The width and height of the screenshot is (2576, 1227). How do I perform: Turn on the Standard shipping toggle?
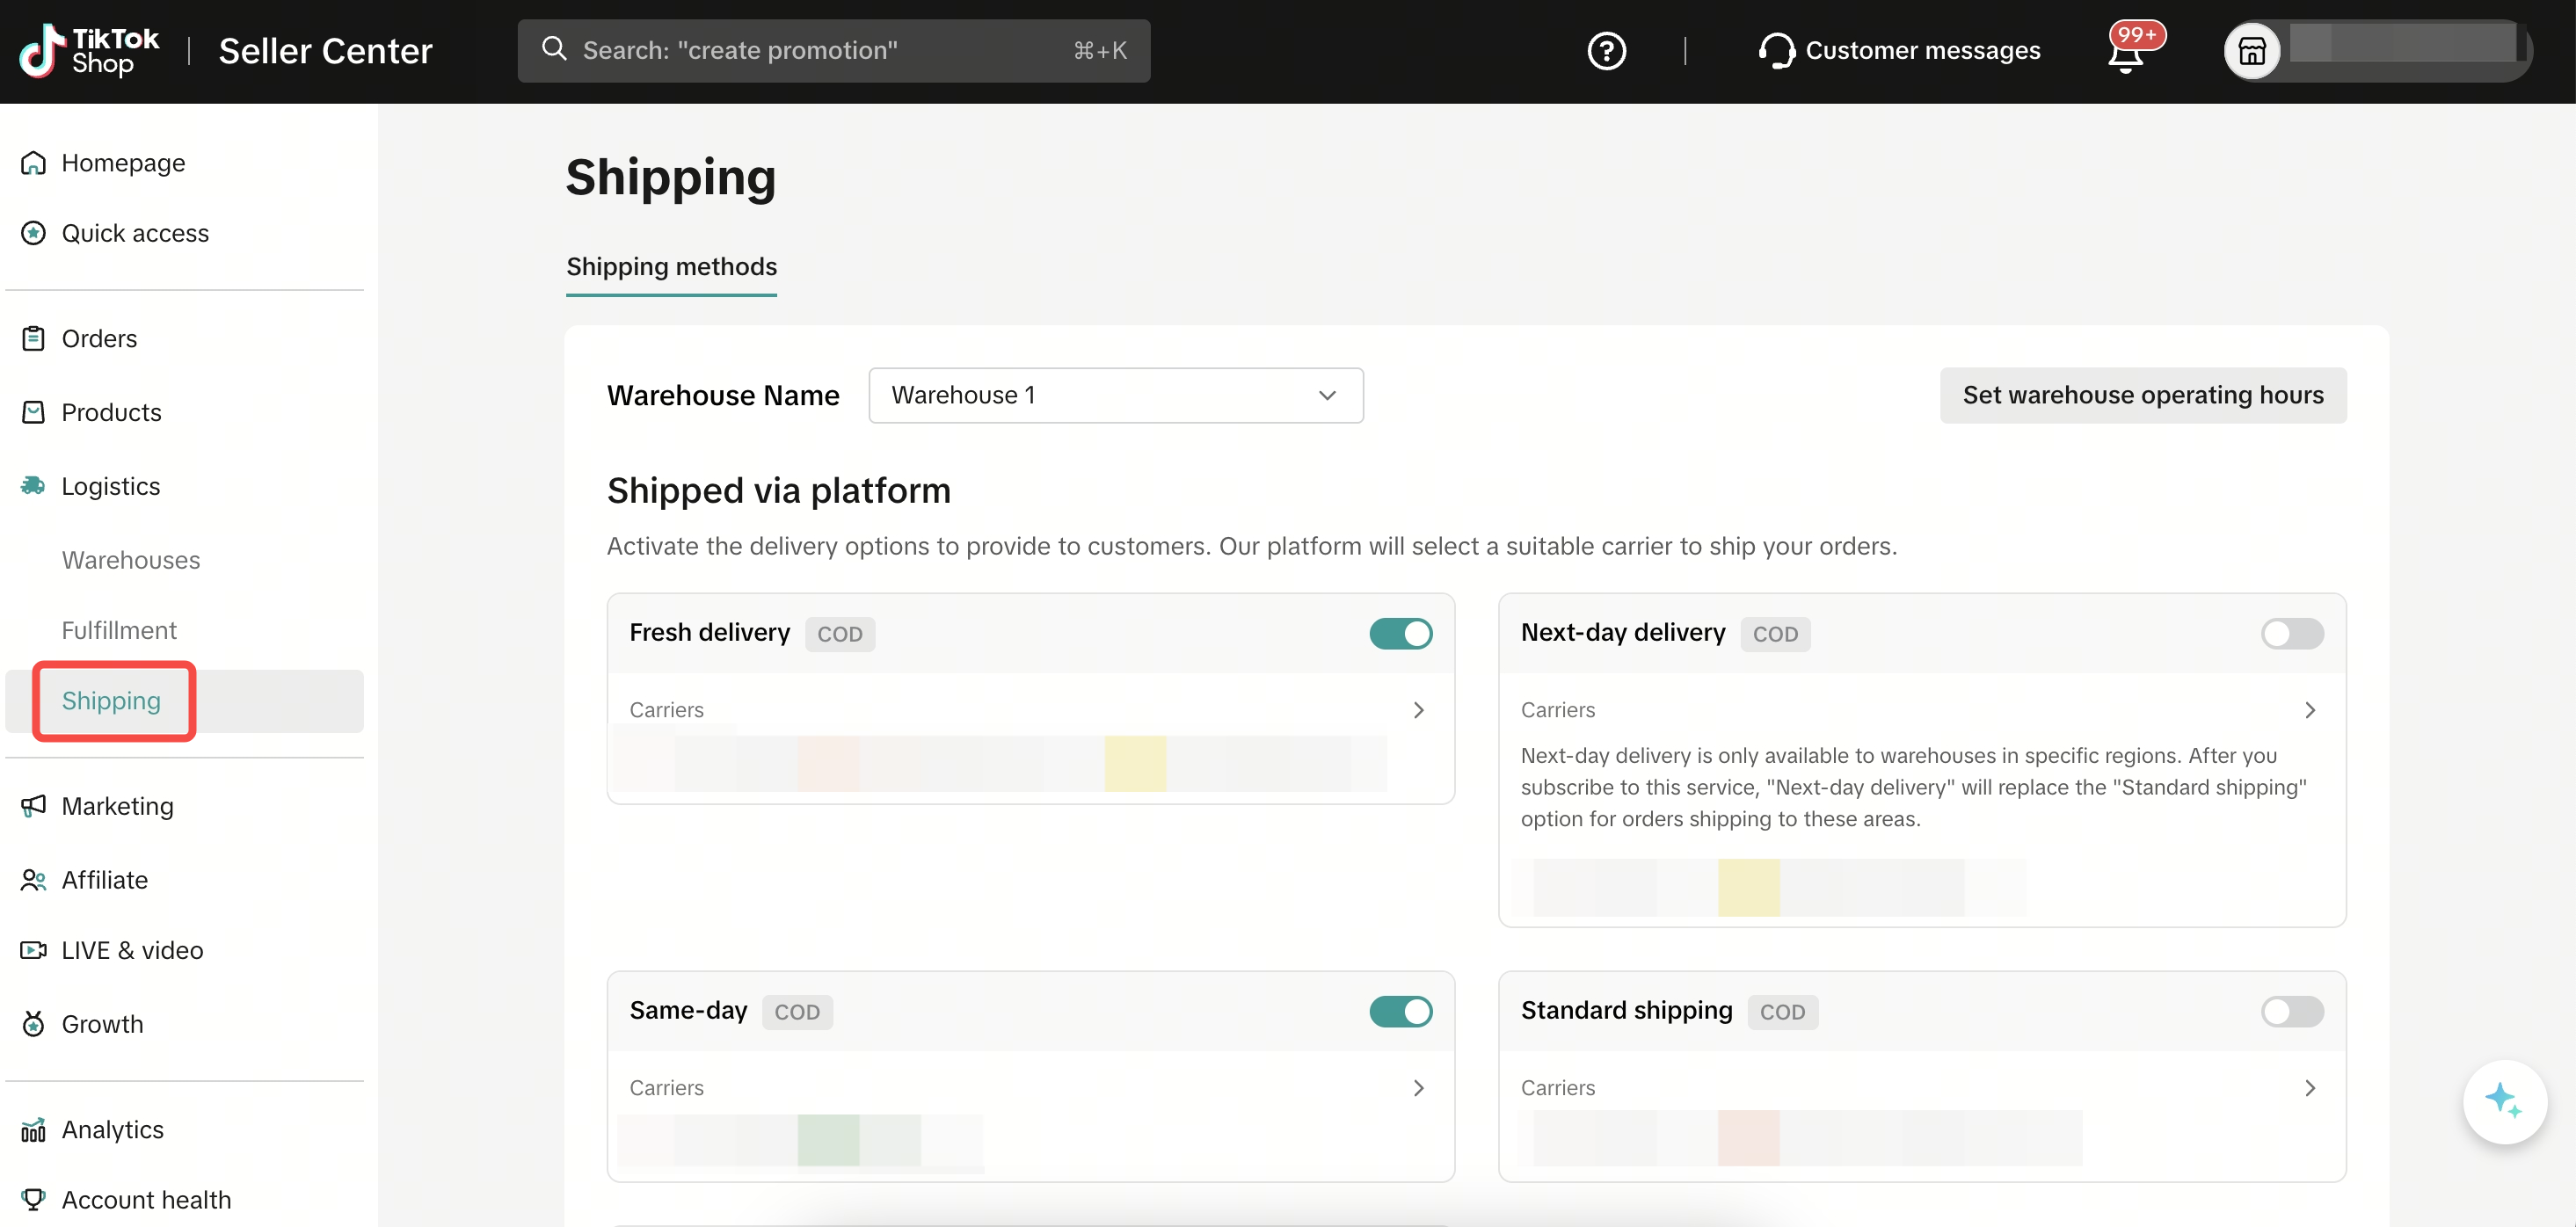[x=2291, y=1011]
